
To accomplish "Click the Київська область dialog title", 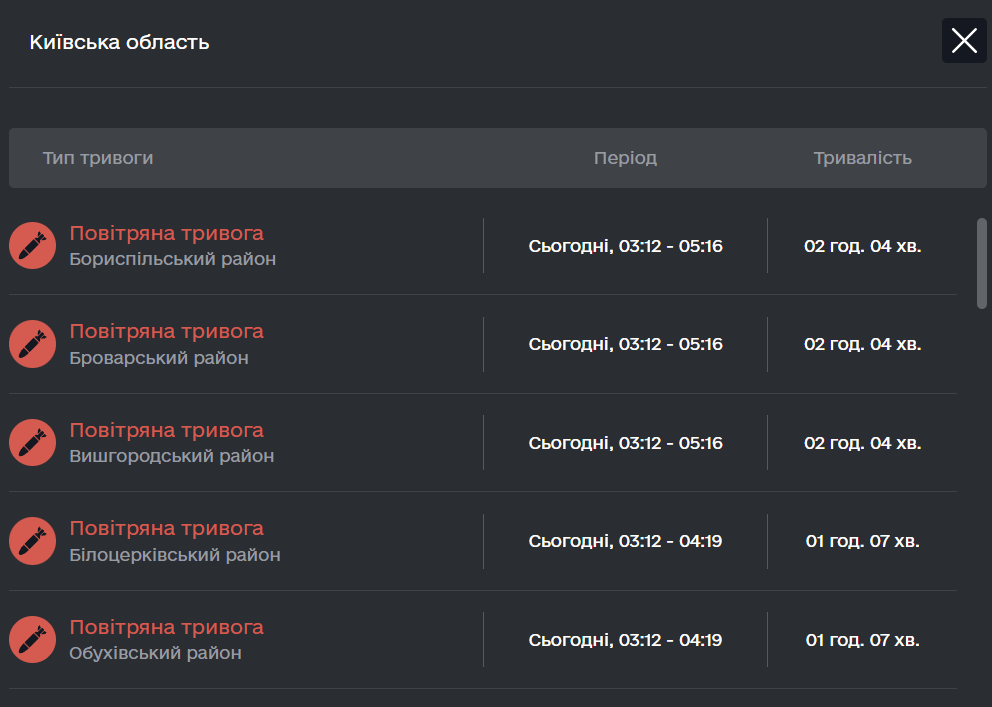I will [x=120, y=42].
